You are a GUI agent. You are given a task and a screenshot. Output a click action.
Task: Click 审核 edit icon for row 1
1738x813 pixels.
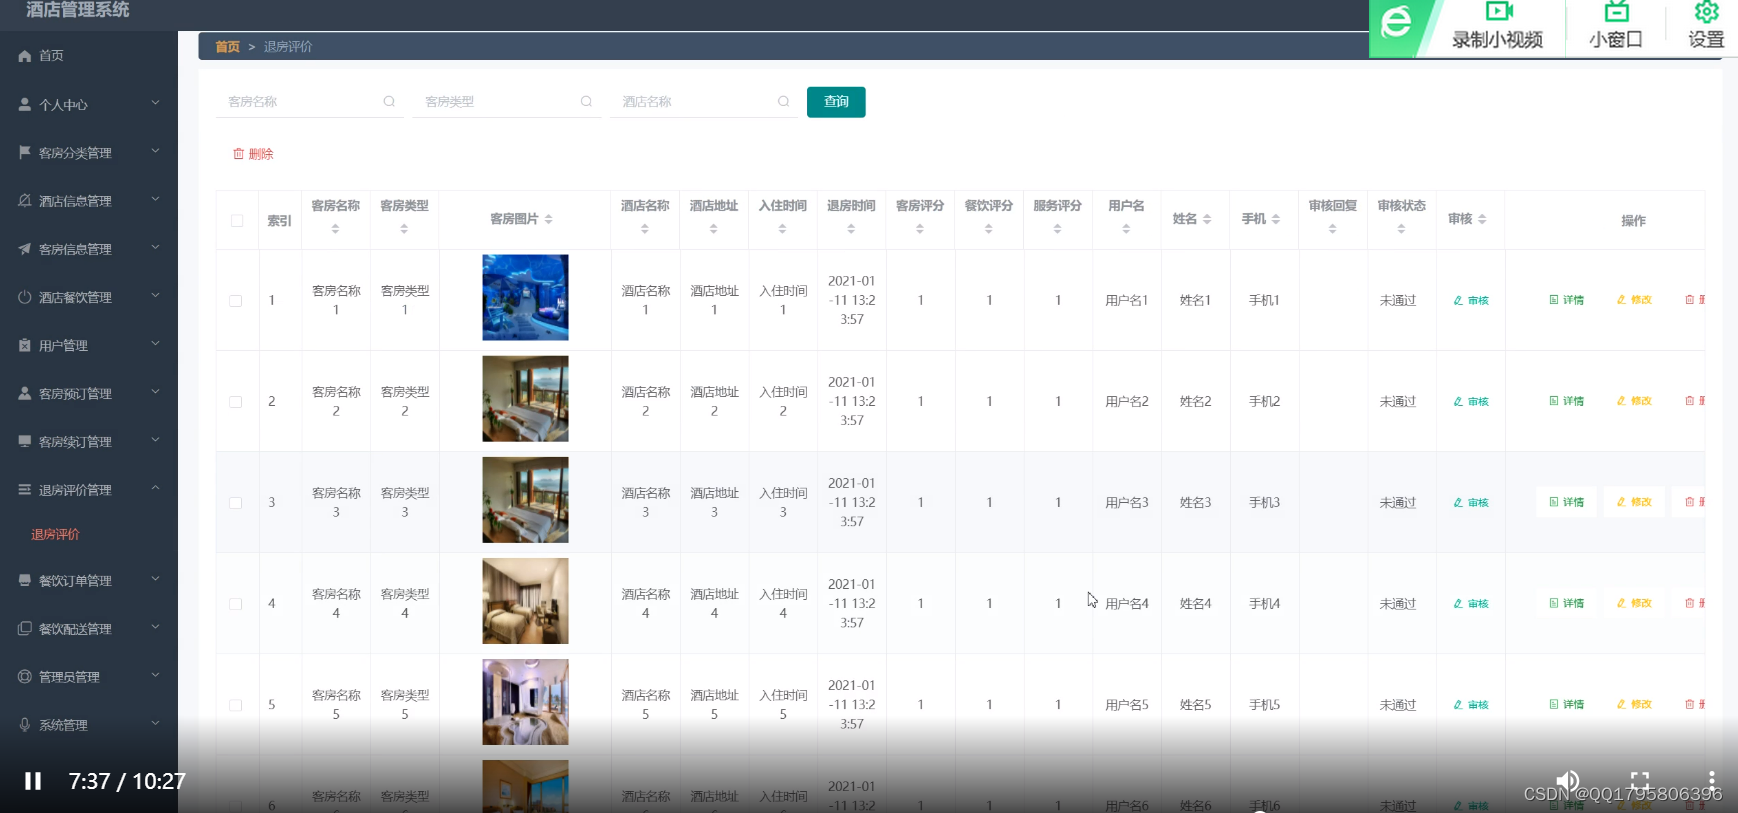[1458, 300]
